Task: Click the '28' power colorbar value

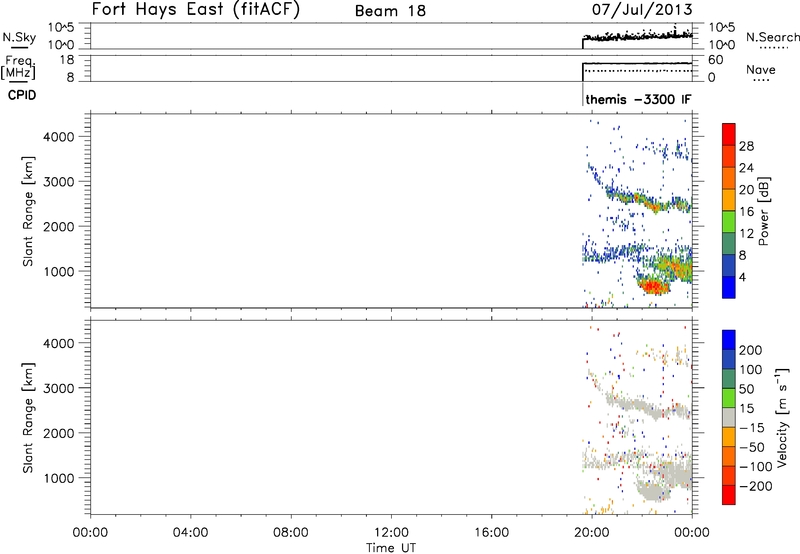Action: (x=746, y=146)
